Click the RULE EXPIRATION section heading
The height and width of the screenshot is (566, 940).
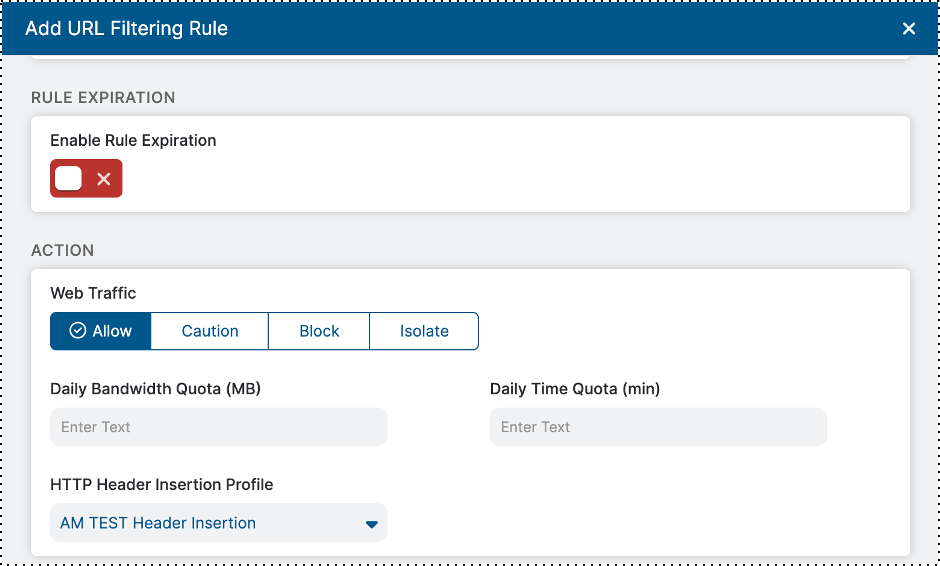click(103, 98)
